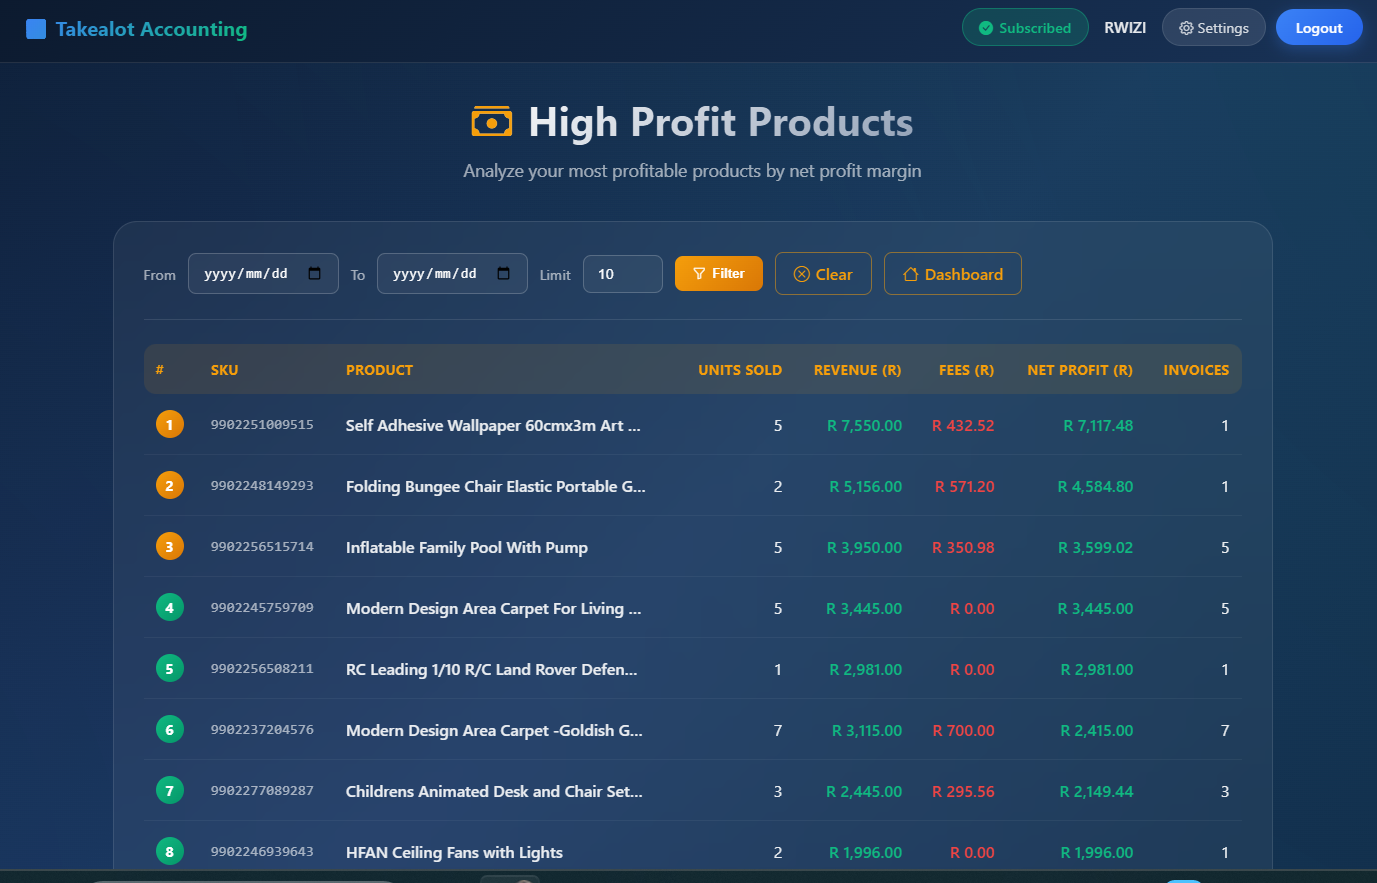Select the Limit input field

pos(622,273)
